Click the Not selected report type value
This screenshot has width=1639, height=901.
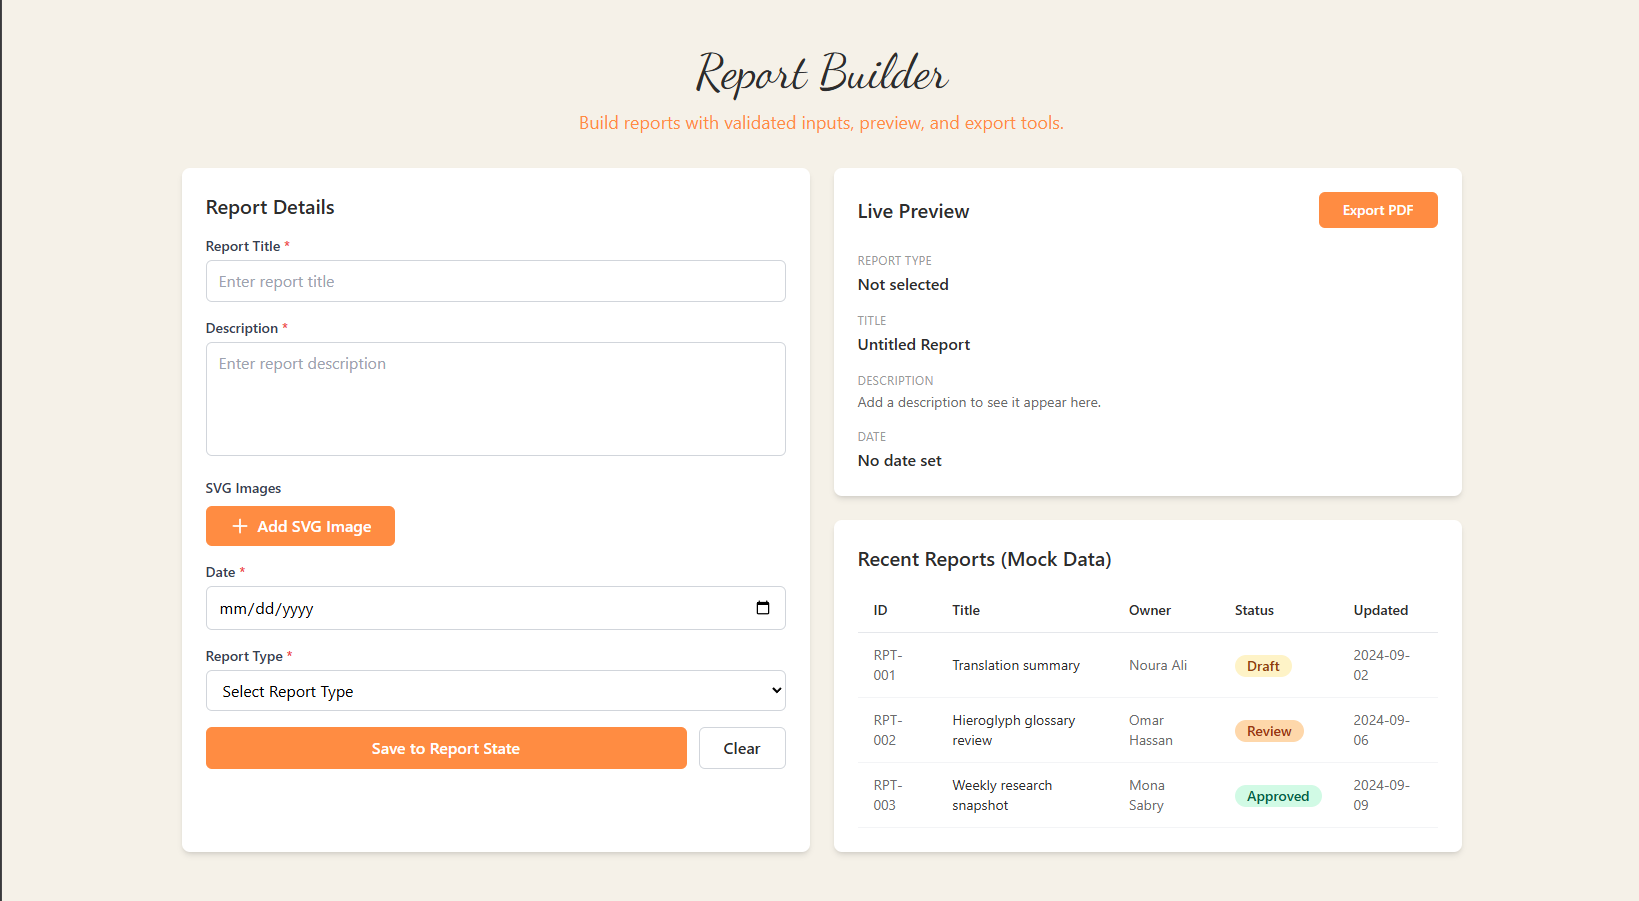point(903,284)
